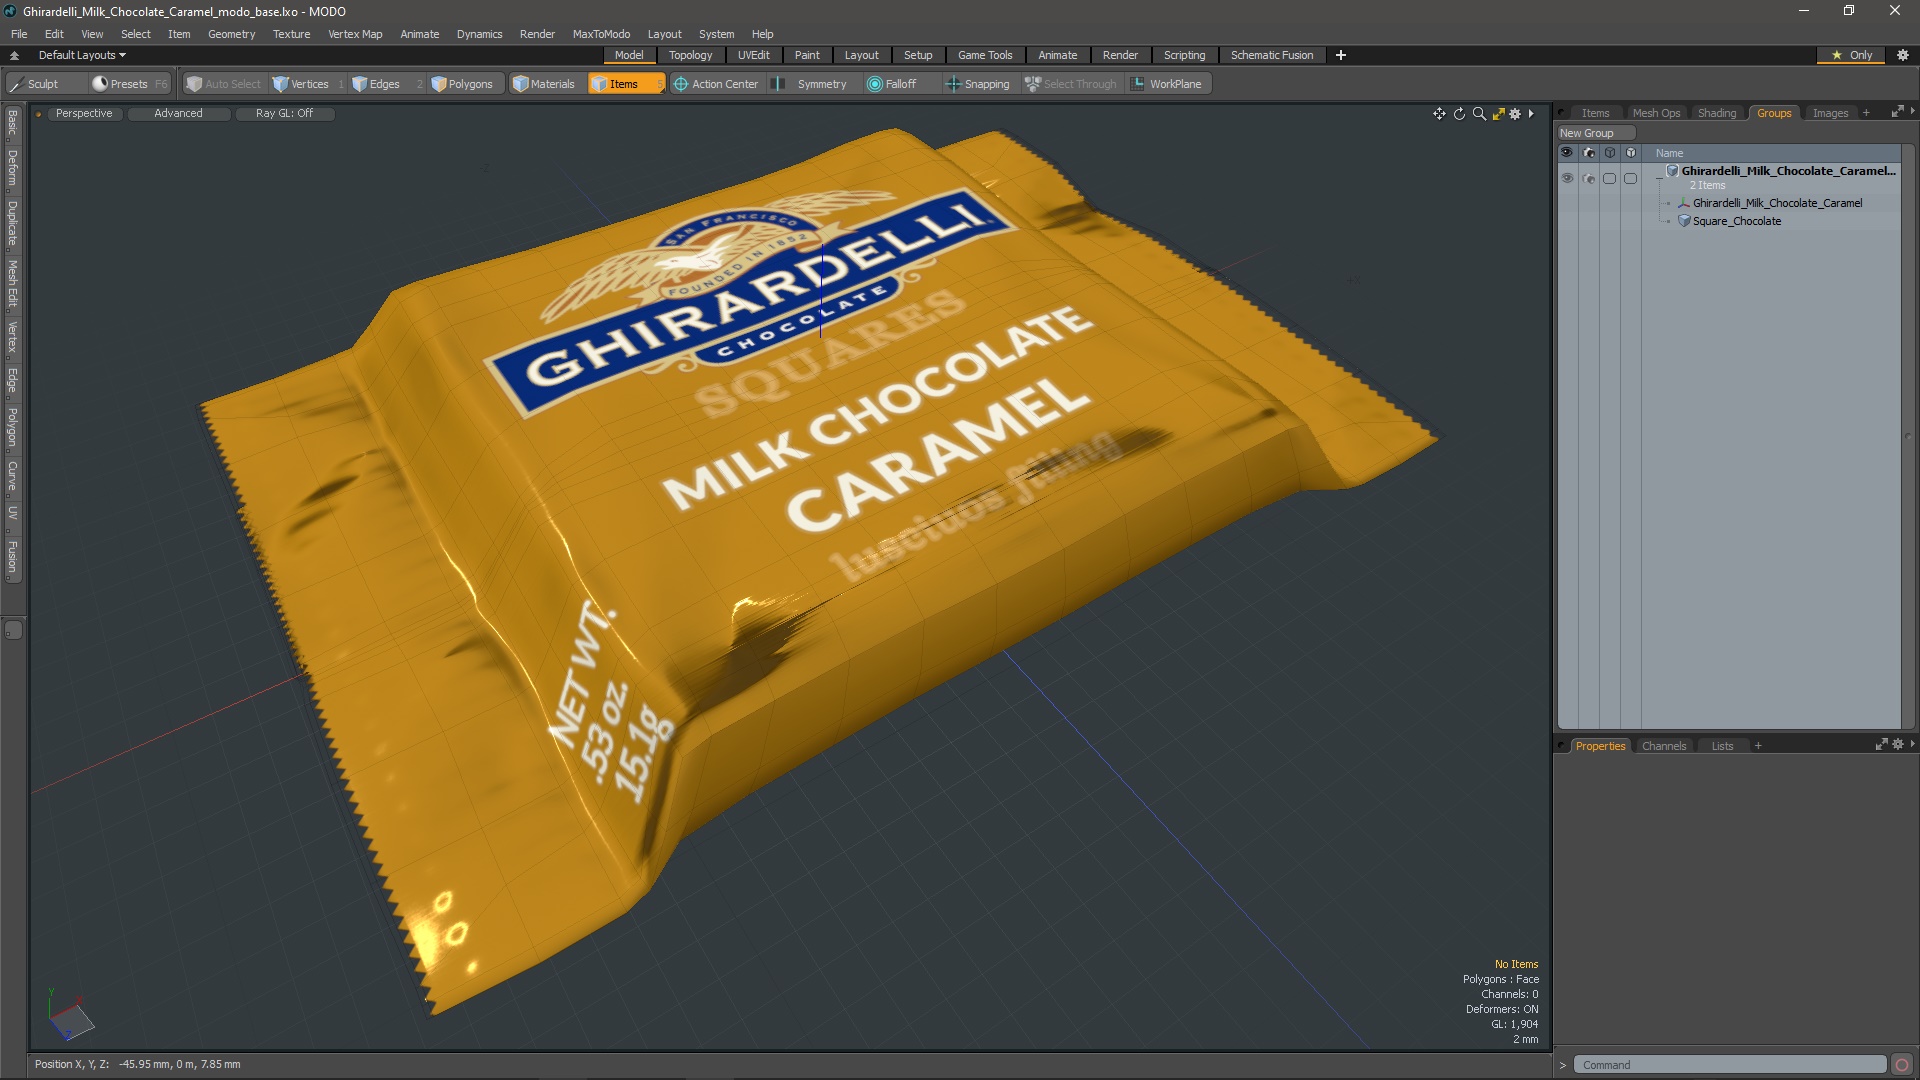Expand groups panel to full size
Viewport: 1920px width, 1080px height.
tap(1896, 112)
